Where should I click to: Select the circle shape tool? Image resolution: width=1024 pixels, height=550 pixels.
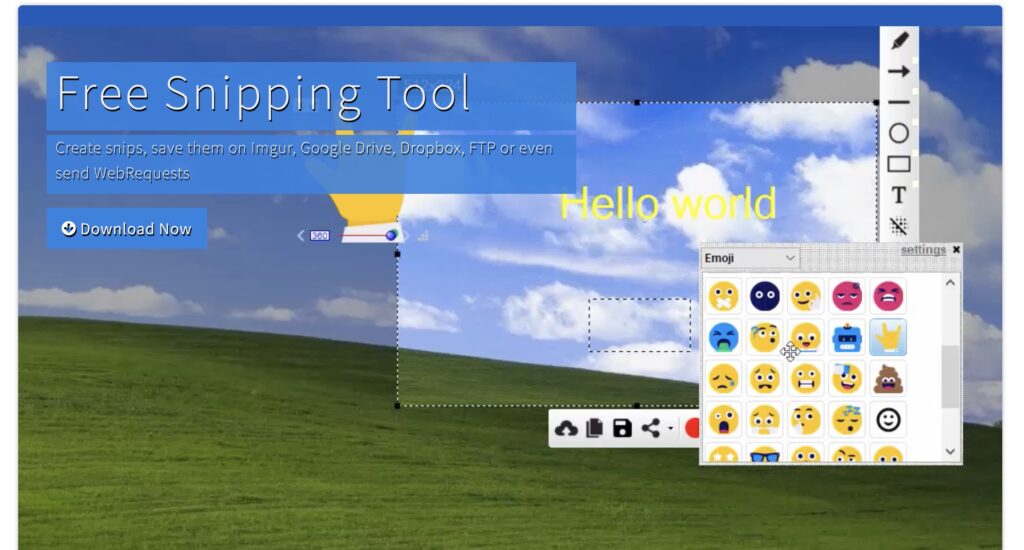[899, 133]
